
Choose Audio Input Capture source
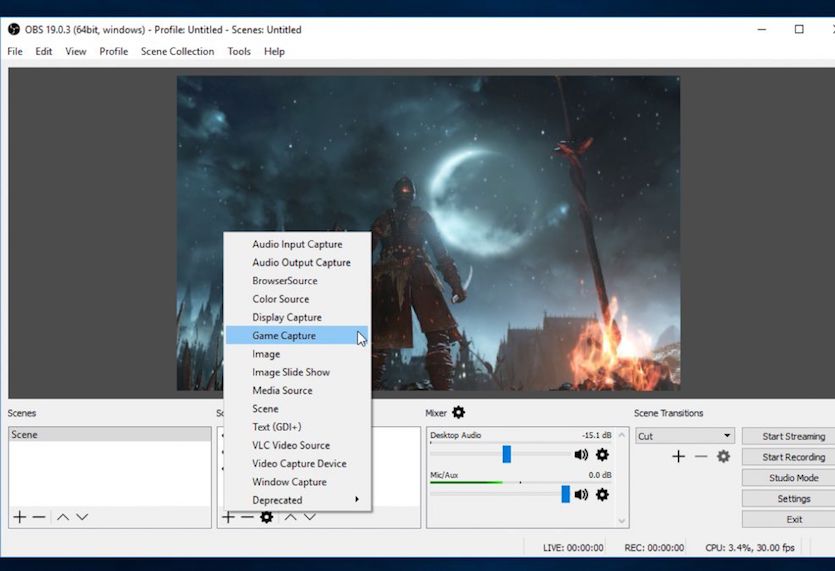(x=297, y=244)
